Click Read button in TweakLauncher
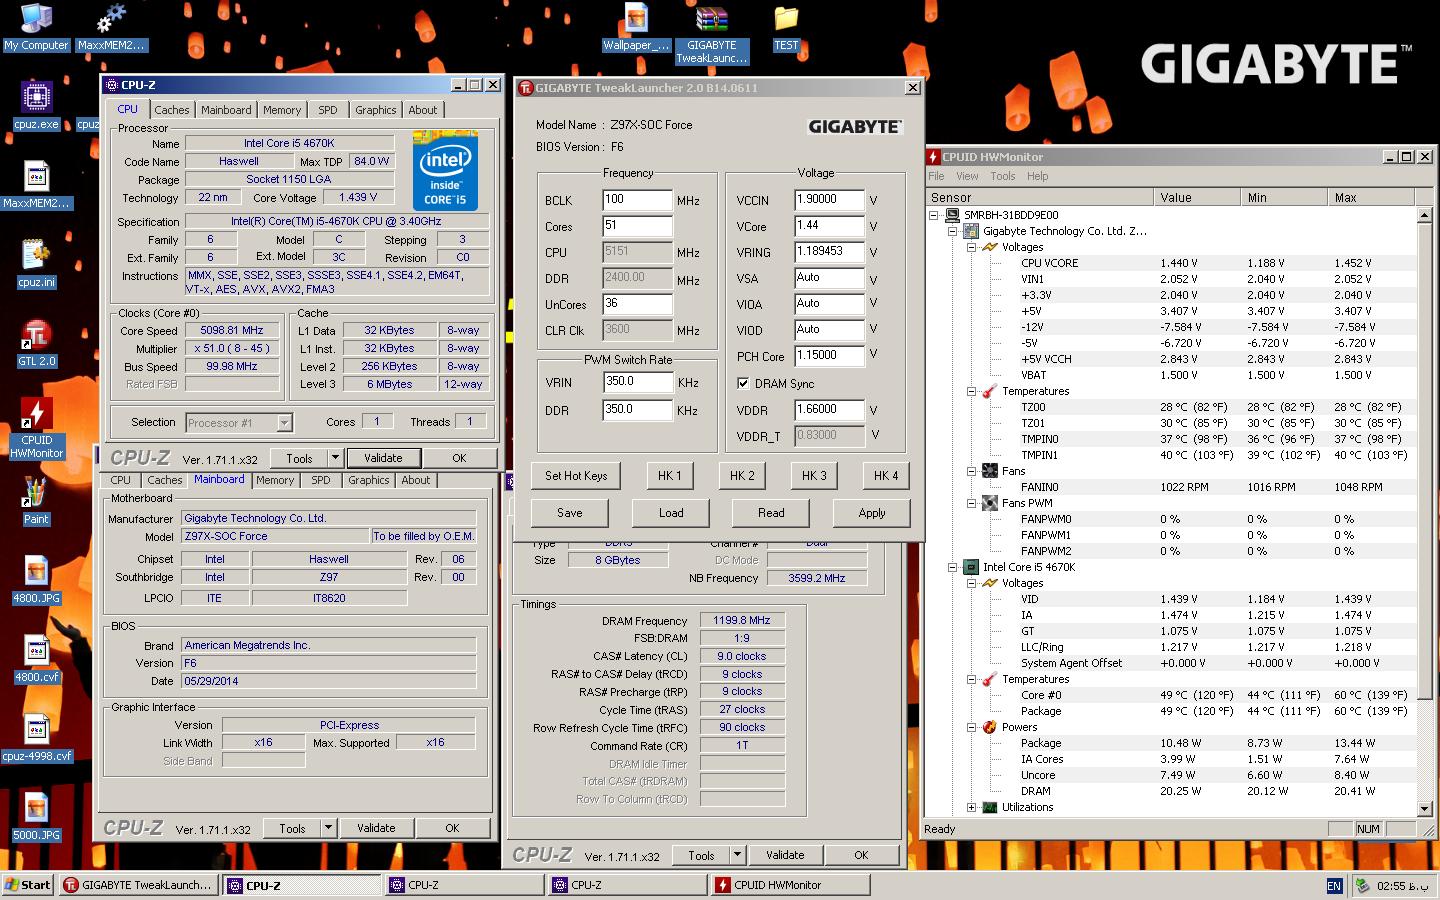This screenshot has height=900, width=1440. pos(771,513)
